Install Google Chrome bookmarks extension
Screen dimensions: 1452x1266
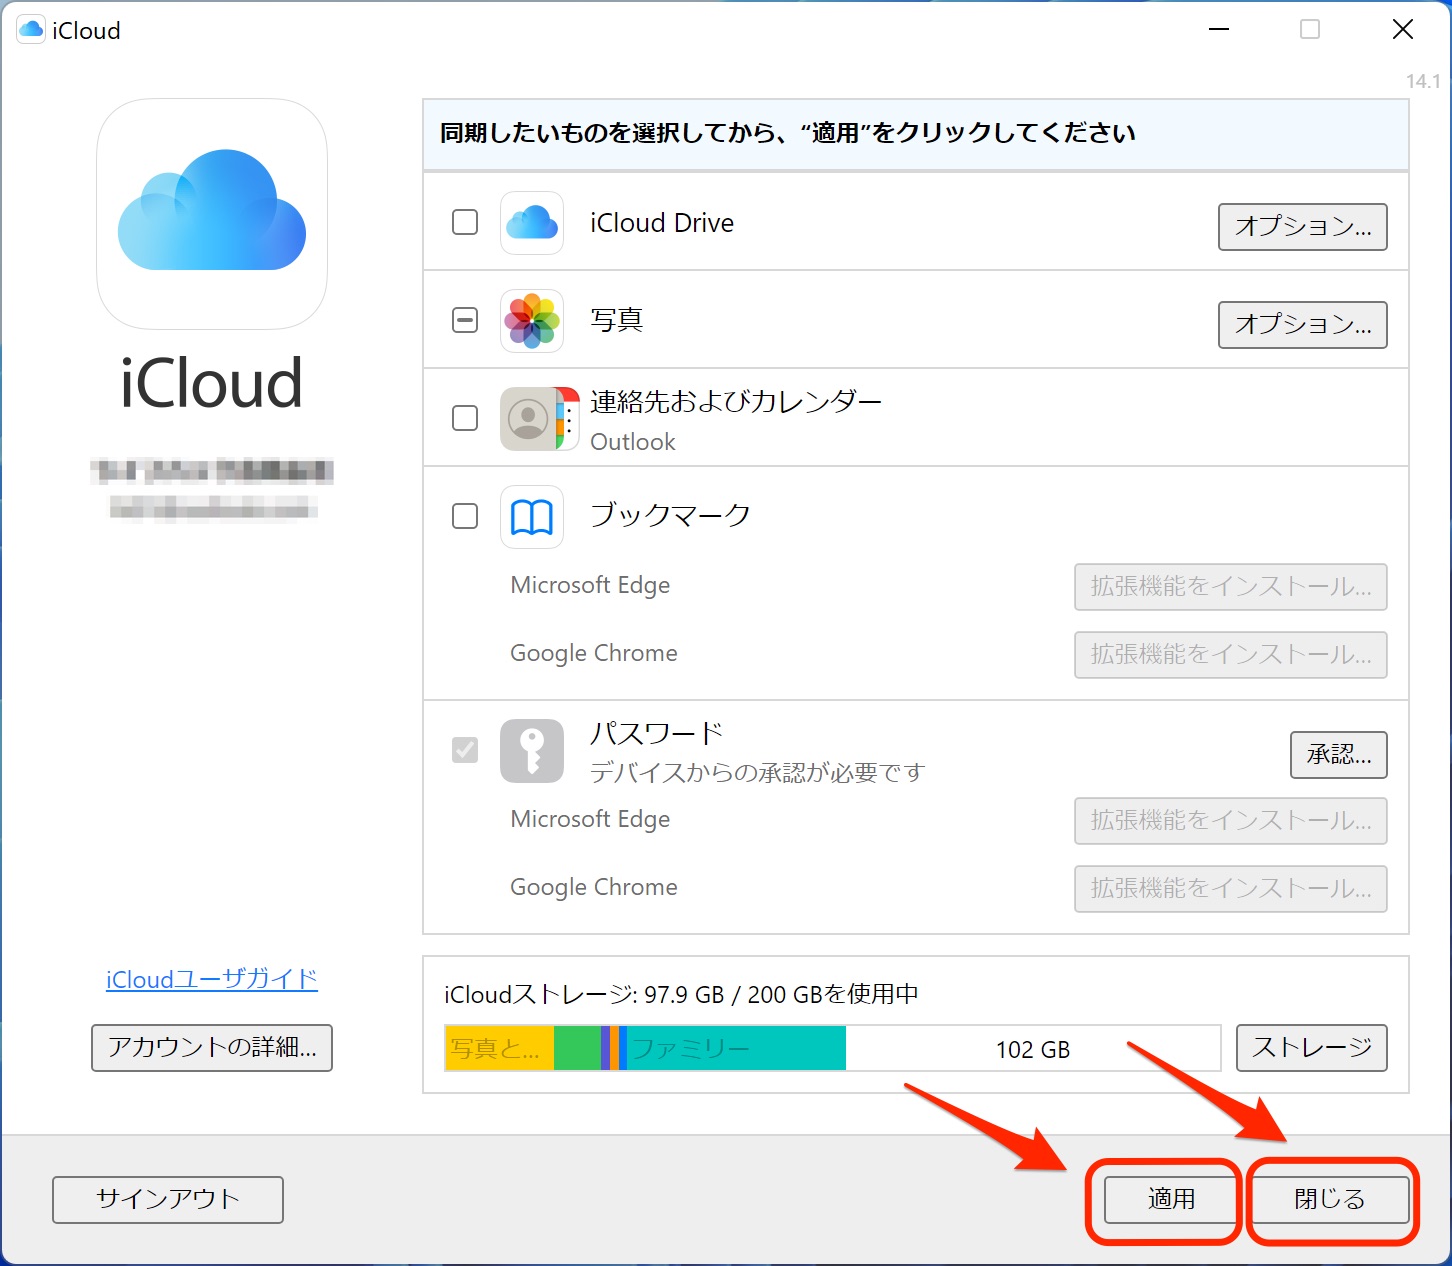tap(1230, 655)
